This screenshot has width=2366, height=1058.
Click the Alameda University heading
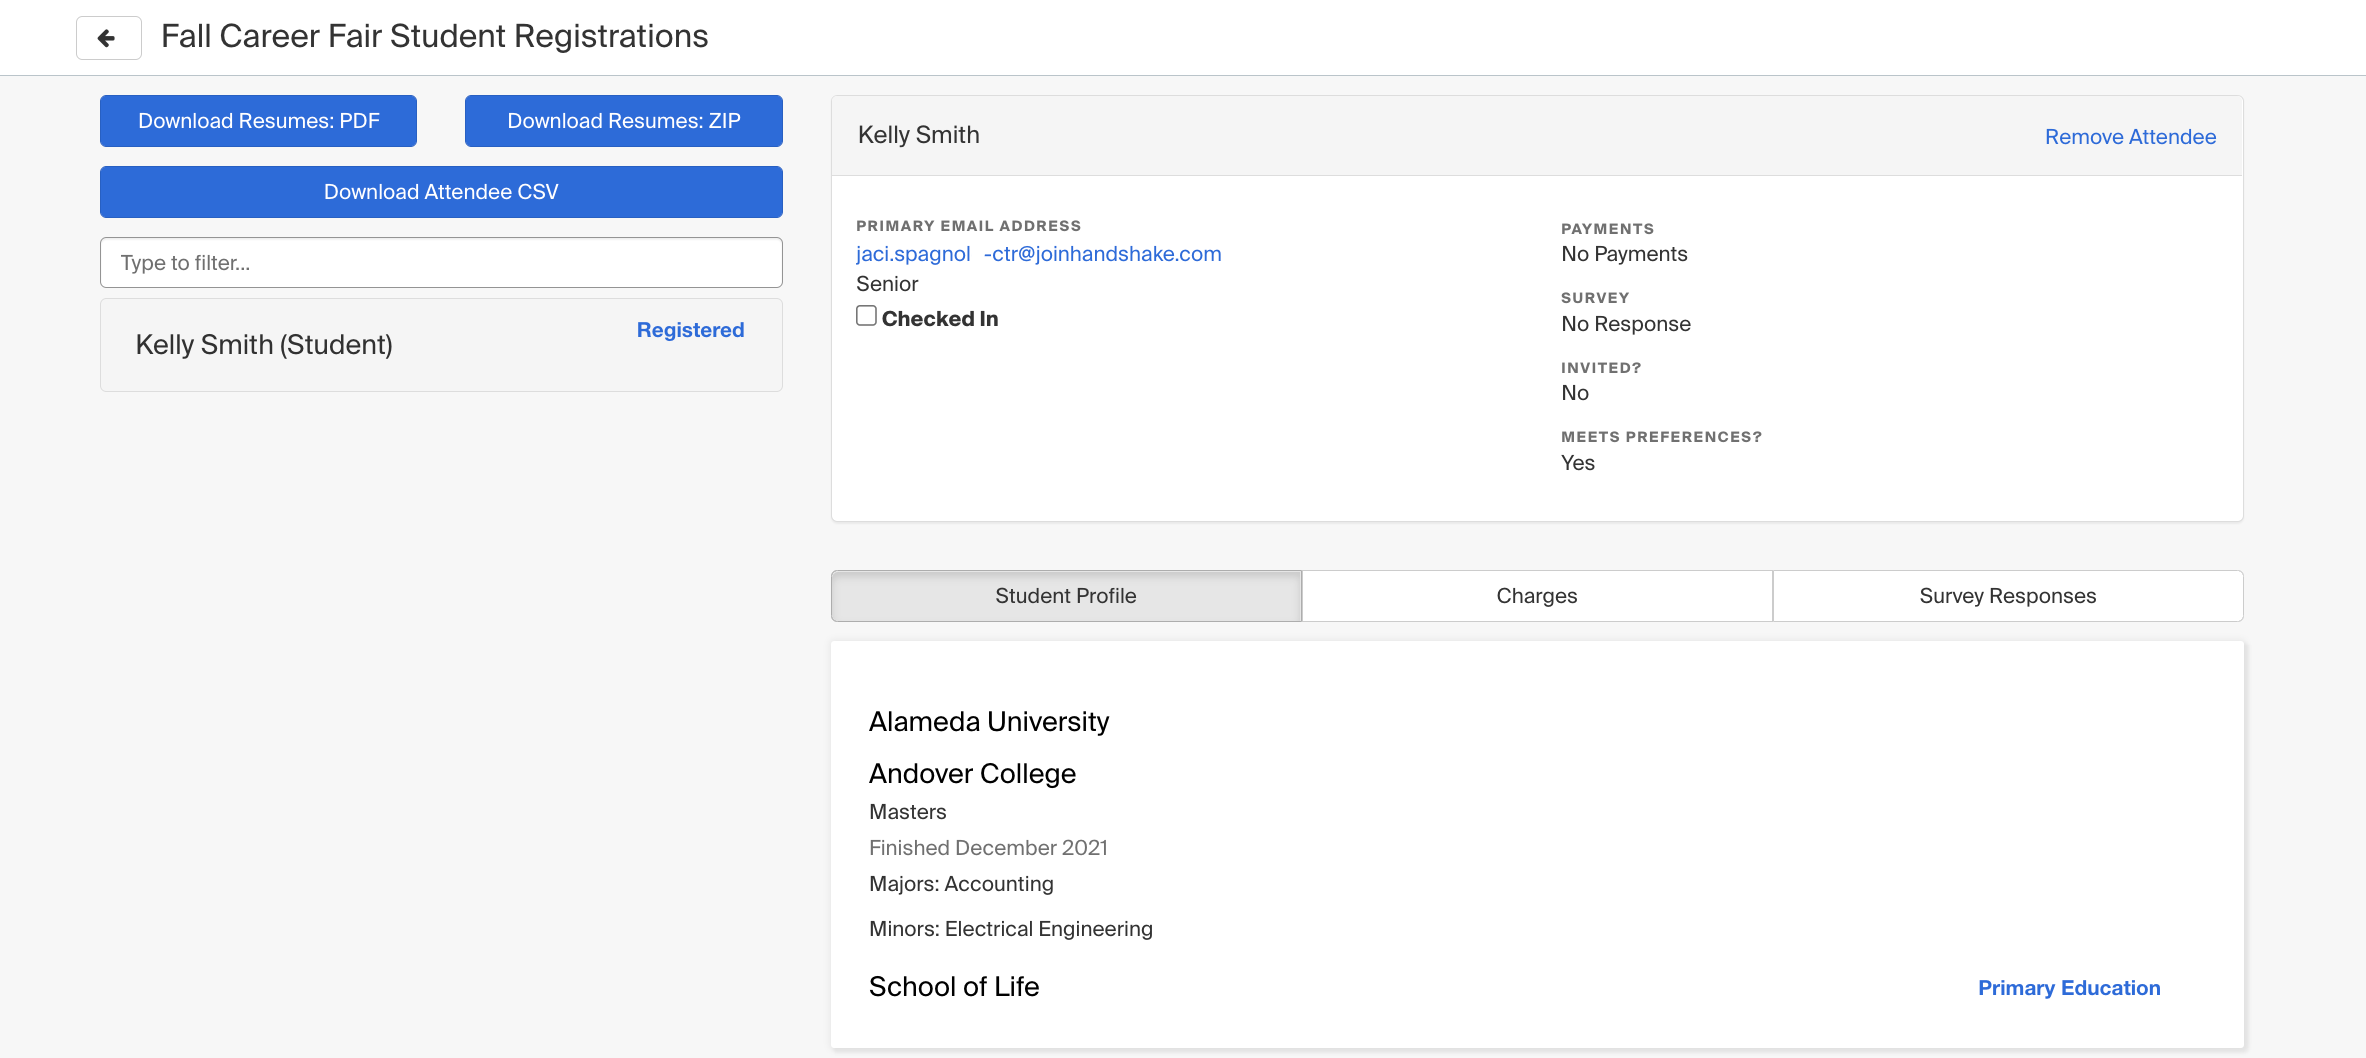(x=988, y=722)
